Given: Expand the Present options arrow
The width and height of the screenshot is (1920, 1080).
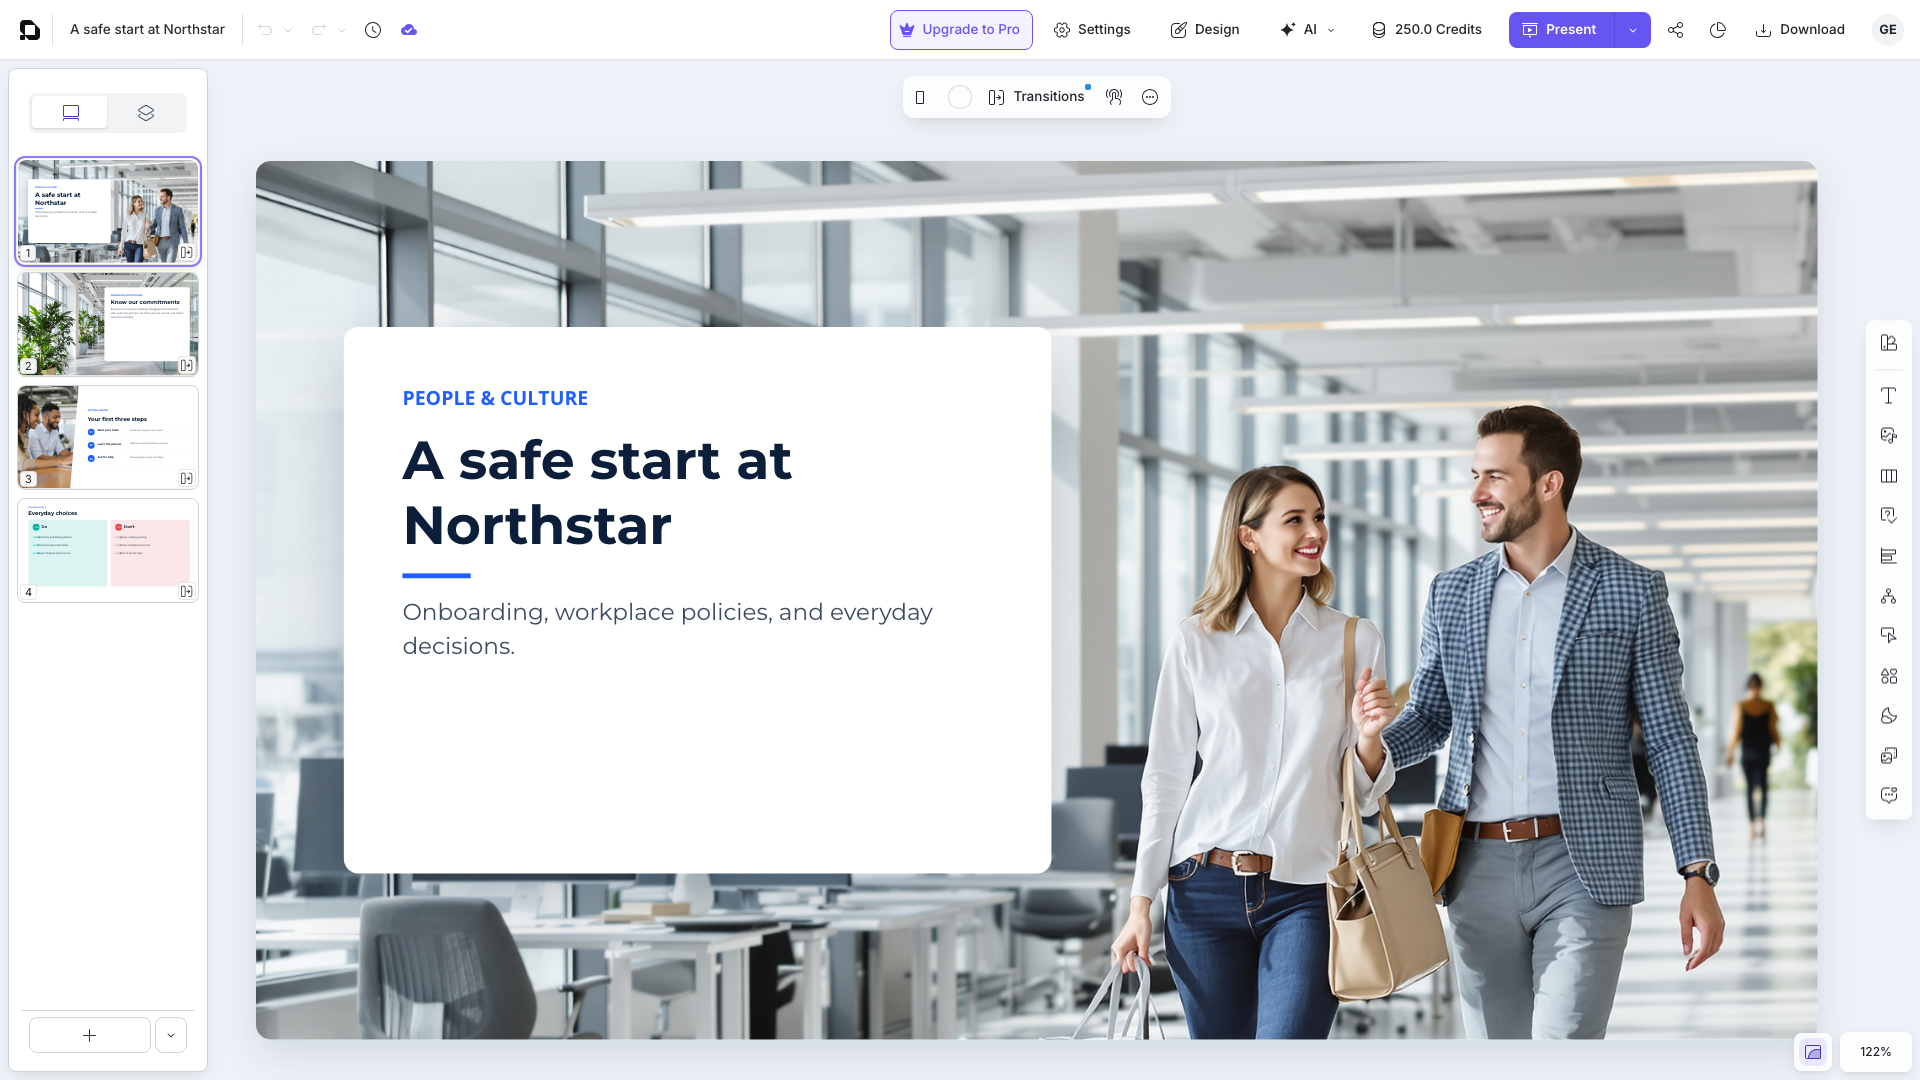Looking at the screenshot, I should 1633,30.
